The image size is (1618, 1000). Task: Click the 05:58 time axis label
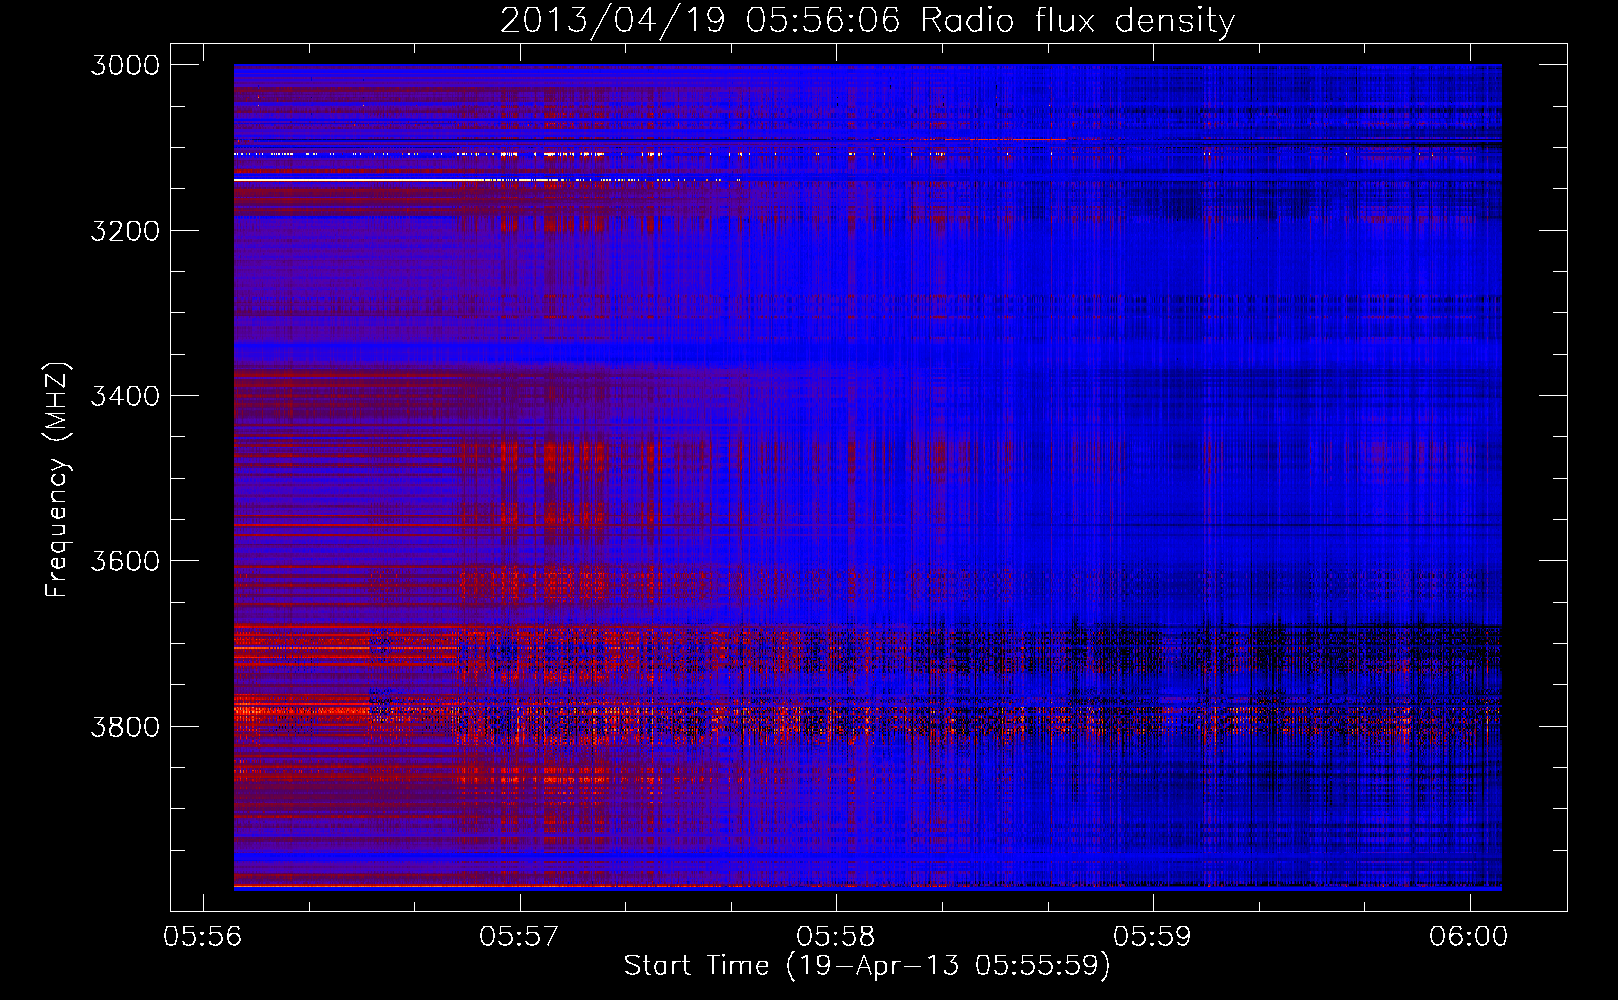click(836, 936)
